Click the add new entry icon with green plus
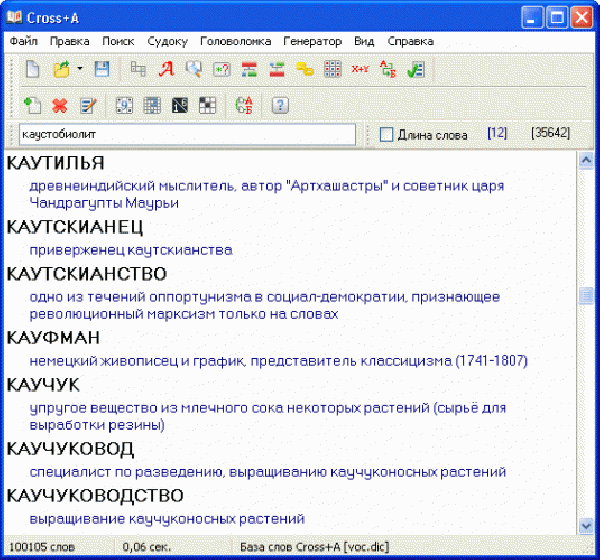600x560 pixels. point(32,104)
